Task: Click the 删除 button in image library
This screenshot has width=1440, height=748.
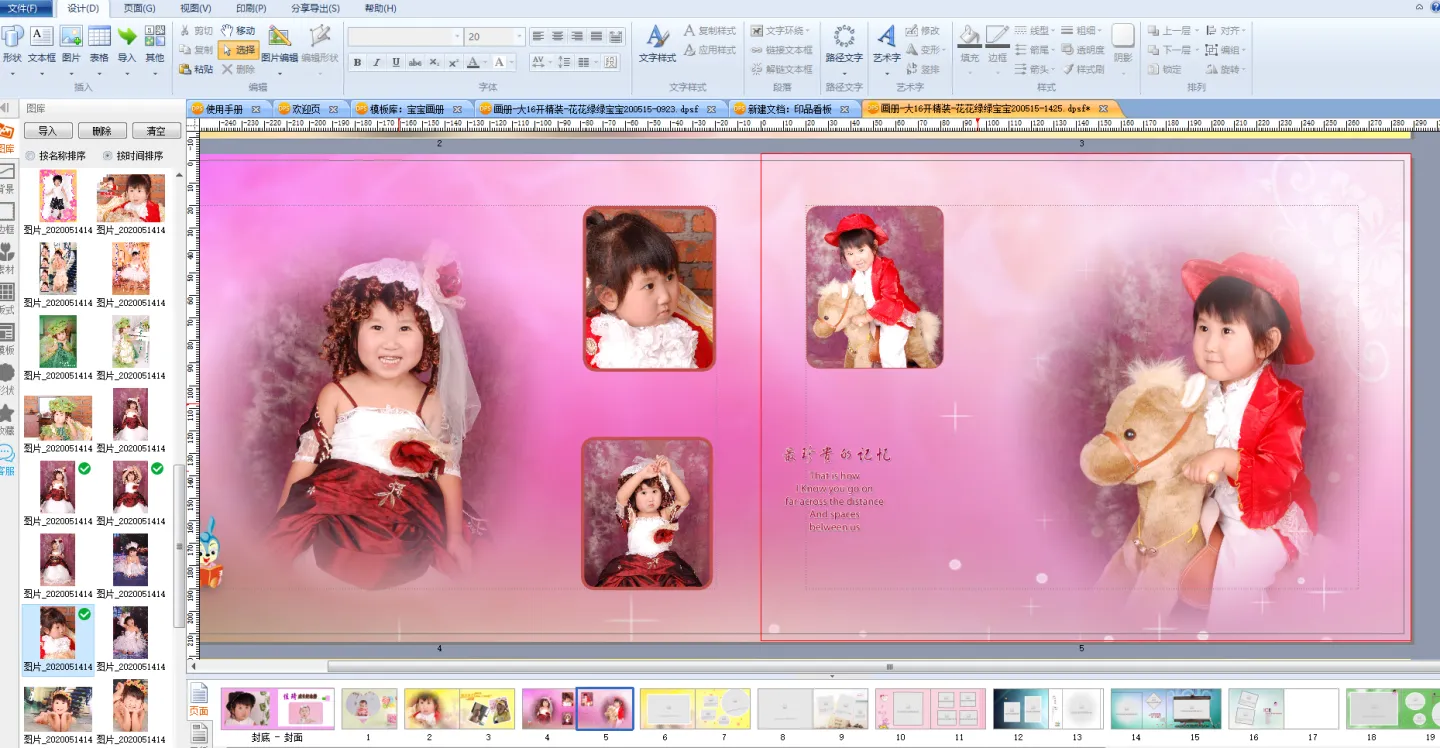Action: (x=102, y=131)
